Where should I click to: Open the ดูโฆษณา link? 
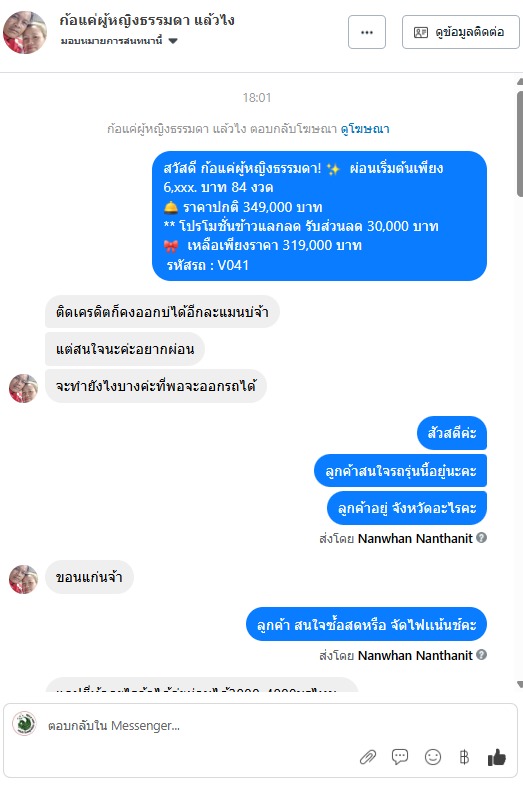[365, 129]
